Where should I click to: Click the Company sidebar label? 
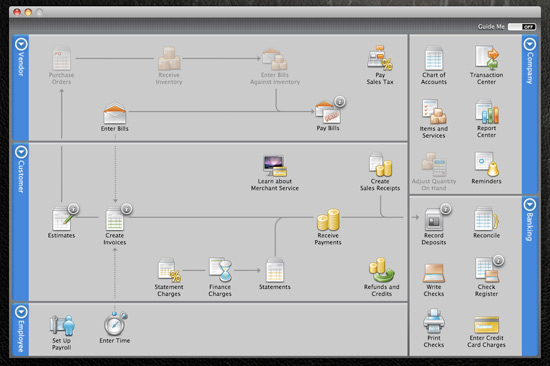530,68
